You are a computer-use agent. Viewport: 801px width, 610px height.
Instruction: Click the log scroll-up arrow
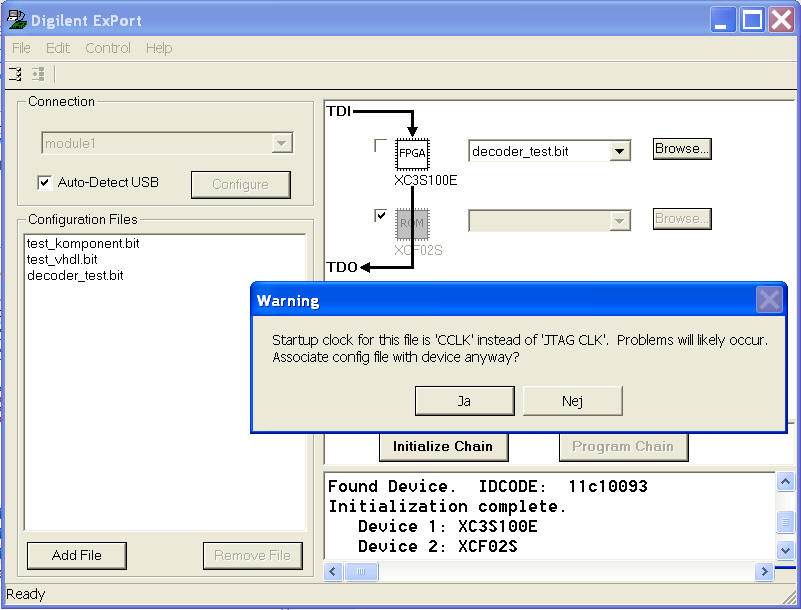(785, 481)
